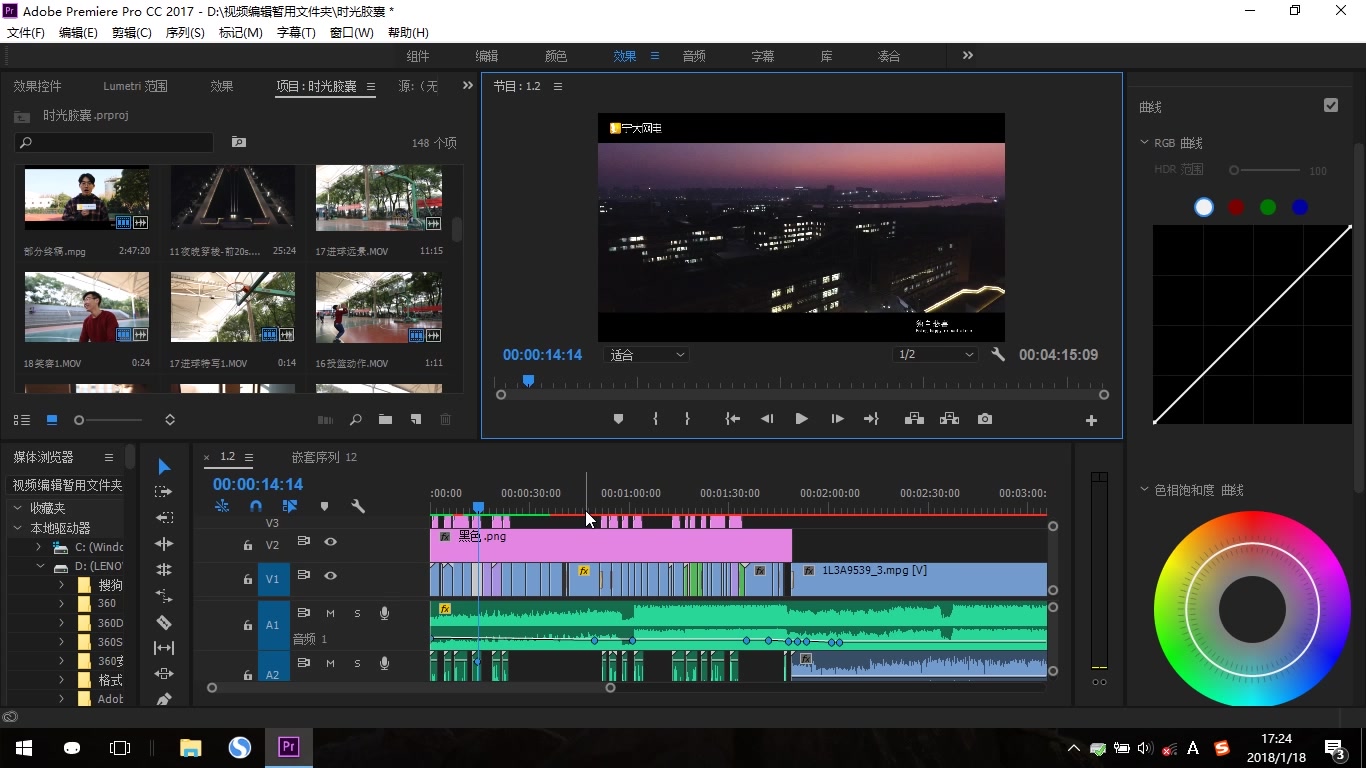Collapse the RGB 曲线 section

[x=1145, y=143]
